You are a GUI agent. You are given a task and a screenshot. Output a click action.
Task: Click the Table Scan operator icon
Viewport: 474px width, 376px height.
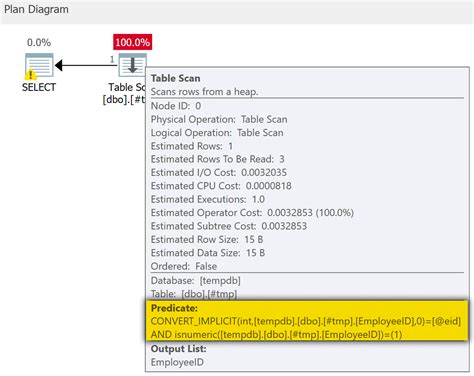click(x=132, y=64)
